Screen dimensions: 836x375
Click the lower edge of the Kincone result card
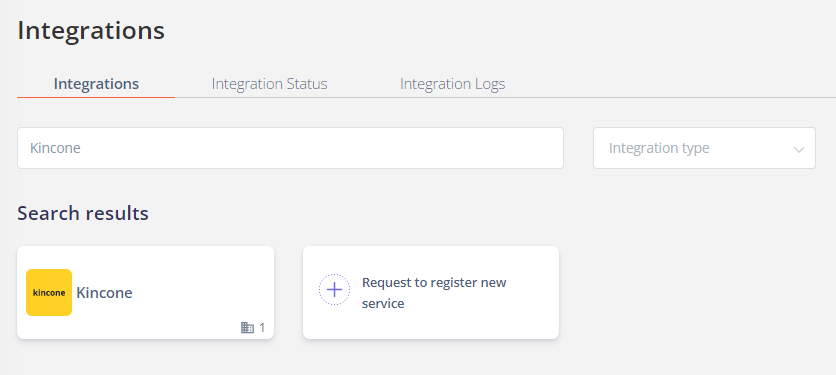pyautogui.click(x=145, y=337)
